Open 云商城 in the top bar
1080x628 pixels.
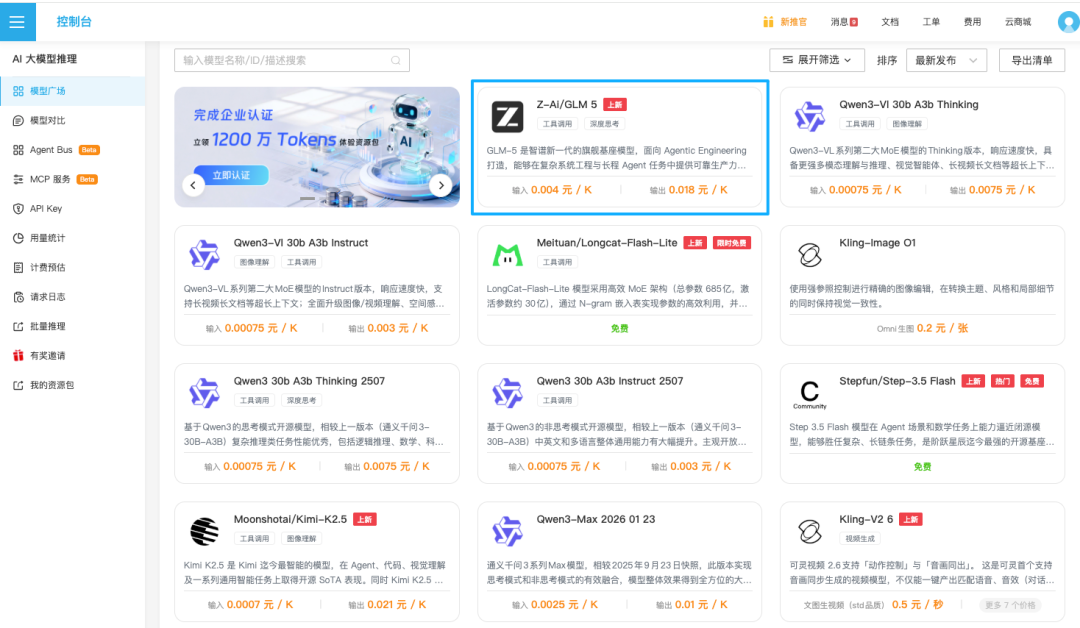[x=1018, y=22]
